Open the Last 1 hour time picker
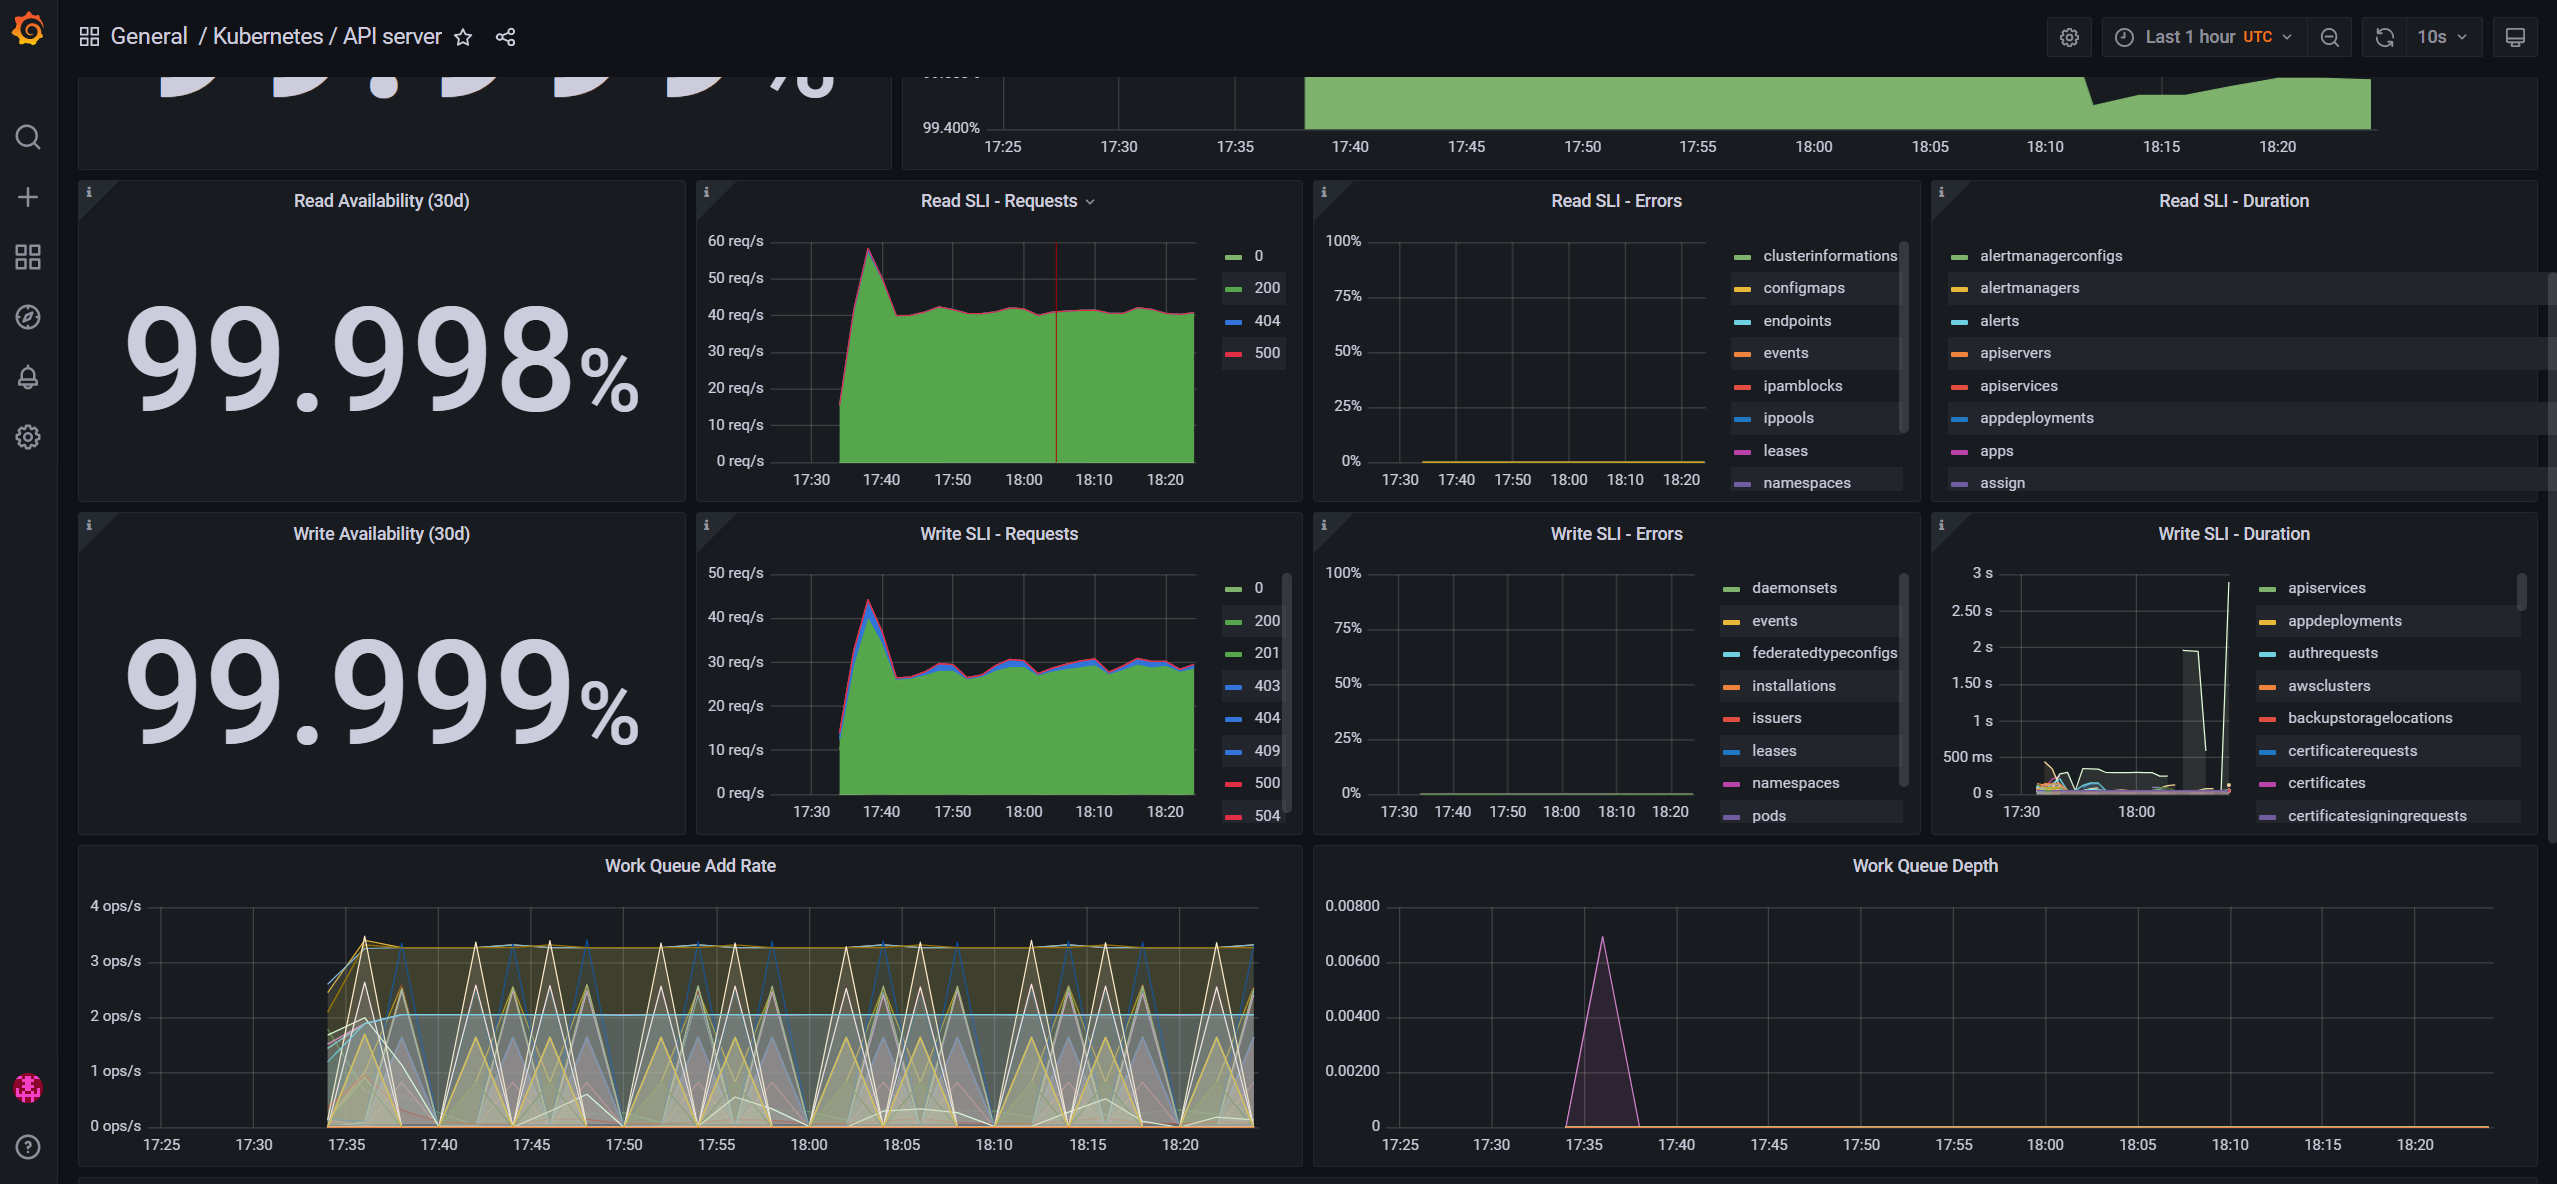 2205,37
